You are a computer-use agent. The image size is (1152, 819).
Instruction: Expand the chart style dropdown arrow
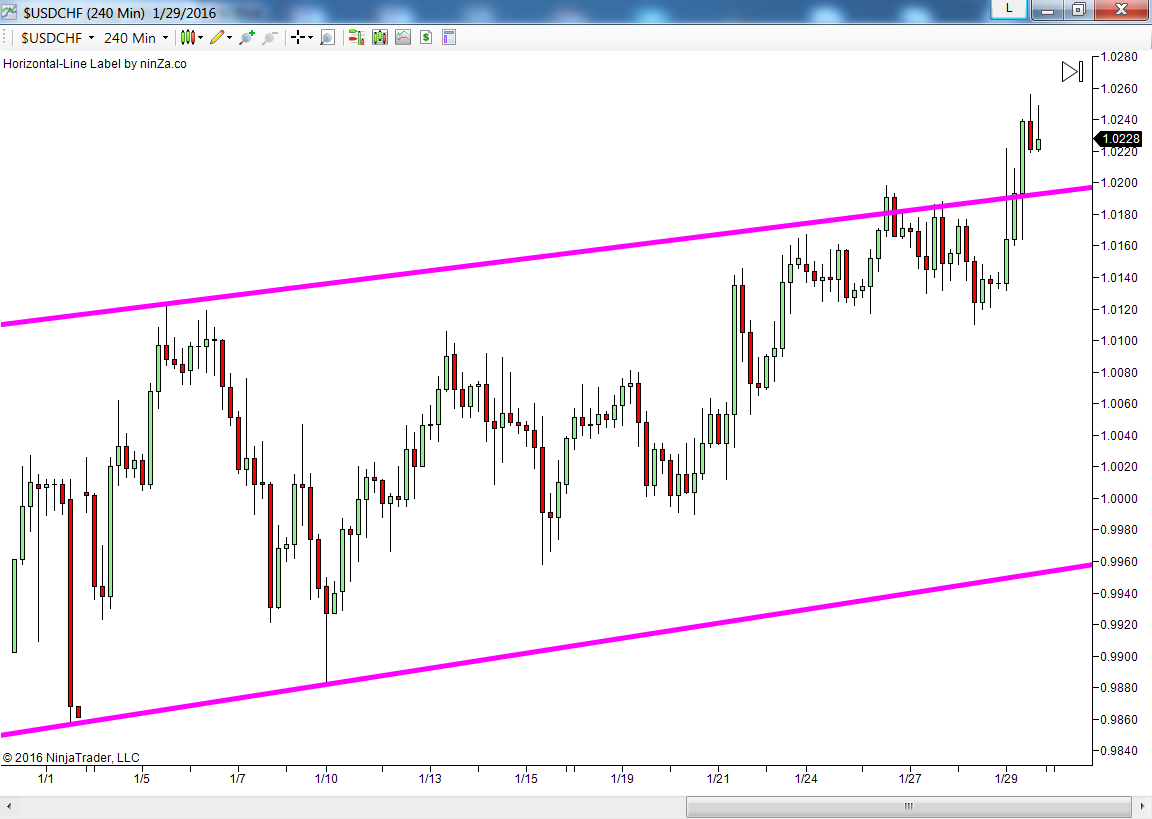click(201, 38)
